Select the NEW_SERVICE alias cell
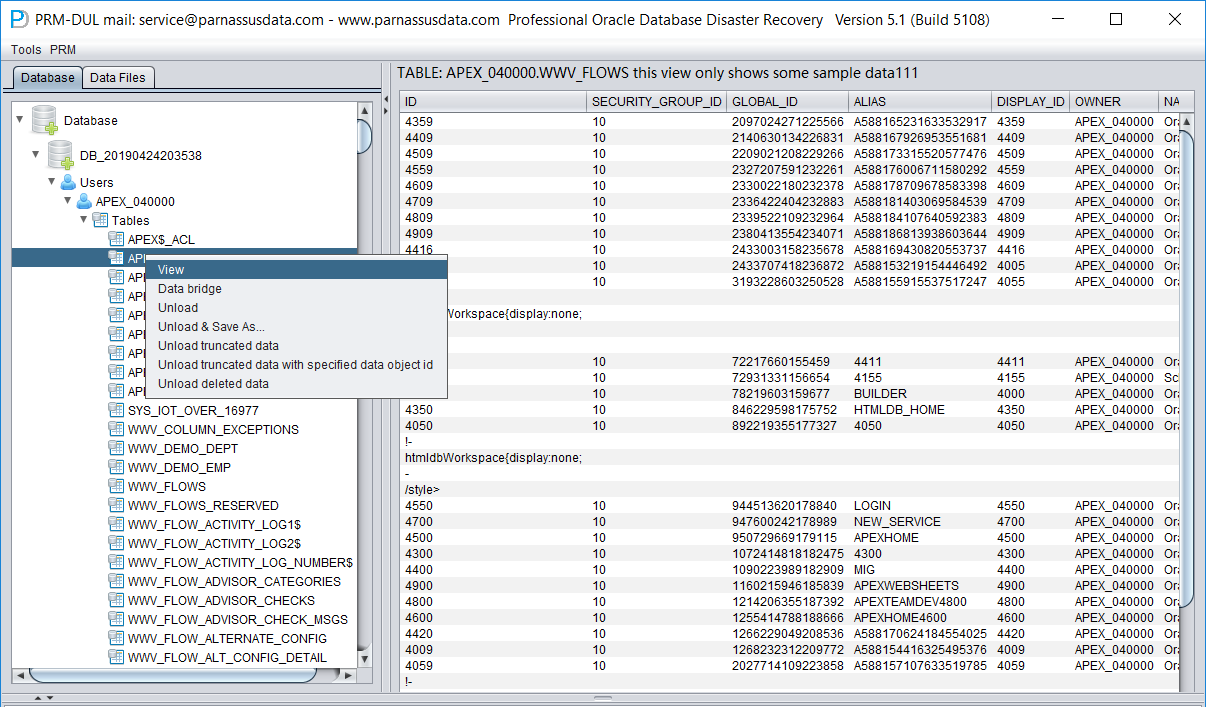 click(x=920, y=522)
